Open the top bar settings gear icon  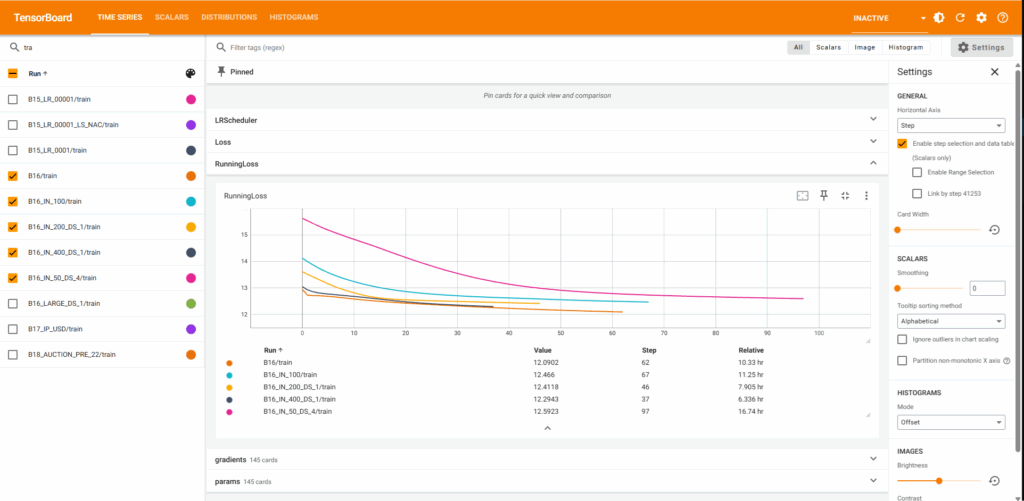[x=981, y=18]
